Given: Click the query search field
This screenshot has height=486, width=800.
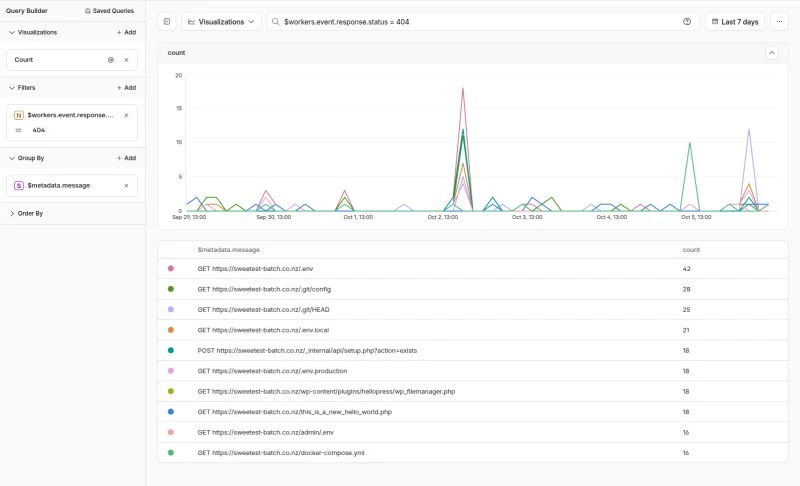Looking at the screenshot, I should 483,21.
